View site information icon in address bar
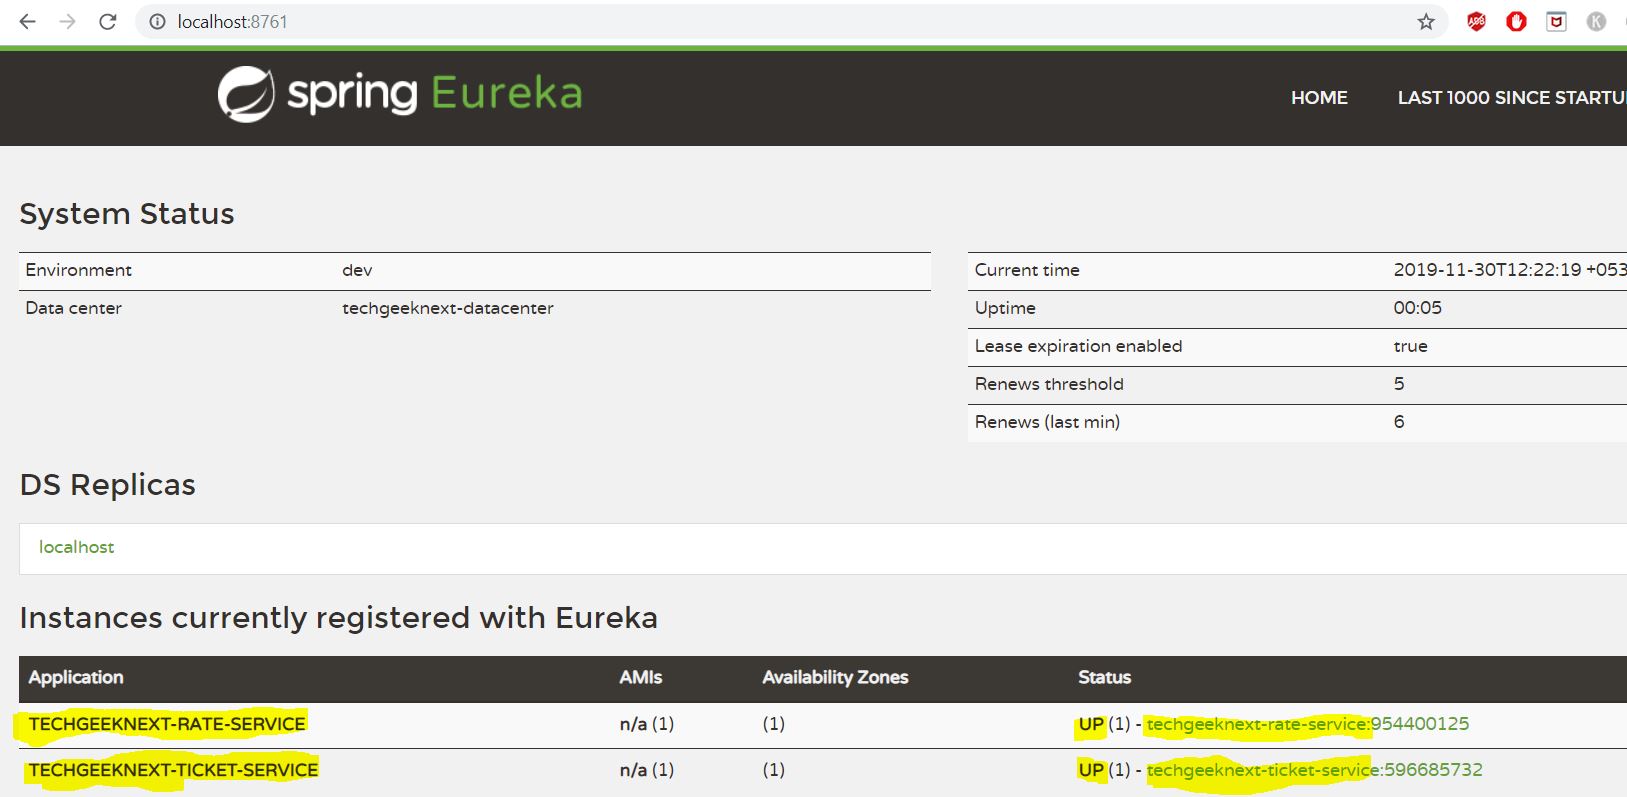The image size is (1627, 797). 157,21
